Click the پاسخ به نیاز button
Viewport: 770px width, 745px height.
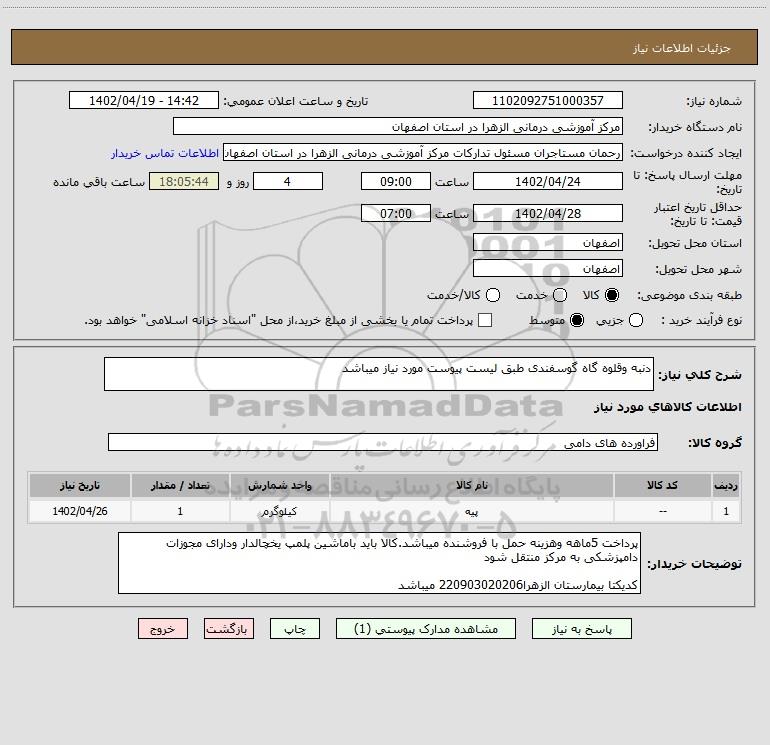(582, 629)
